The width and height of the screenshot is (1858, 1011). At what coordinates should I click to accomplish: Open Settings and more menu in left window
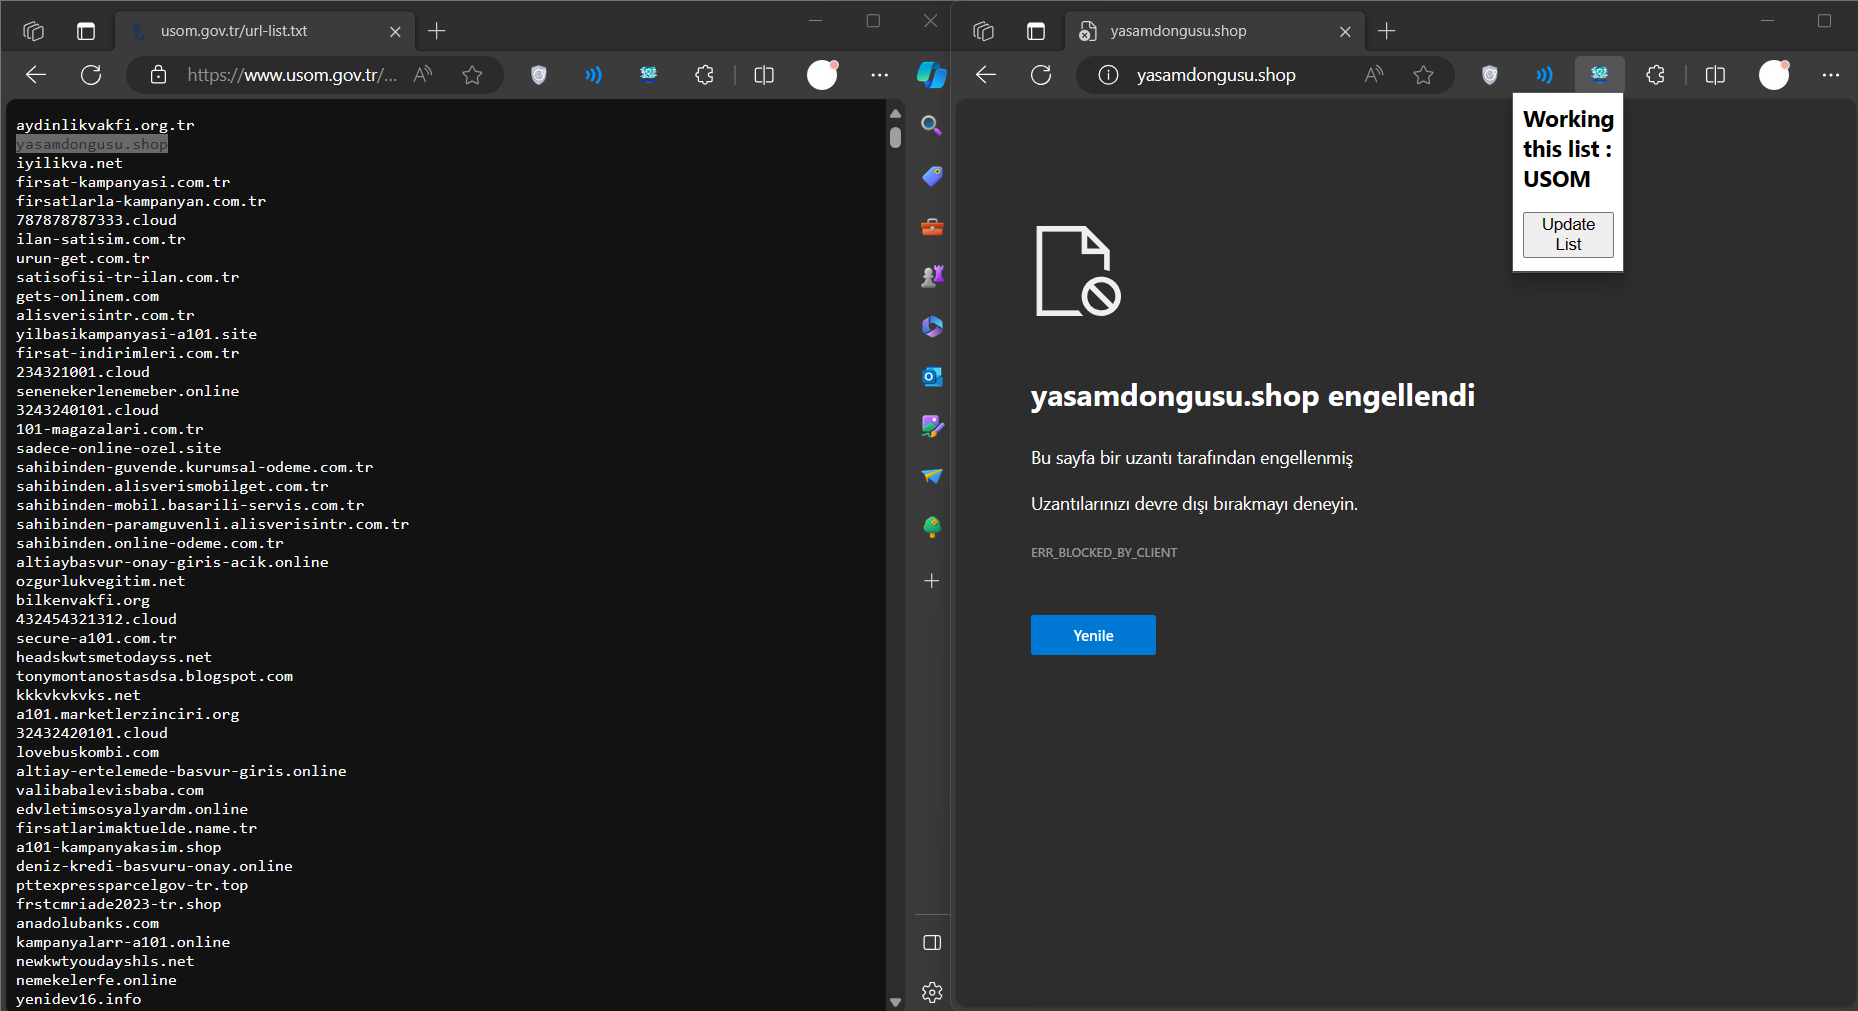pyautogui.click(x=879, y=75)
